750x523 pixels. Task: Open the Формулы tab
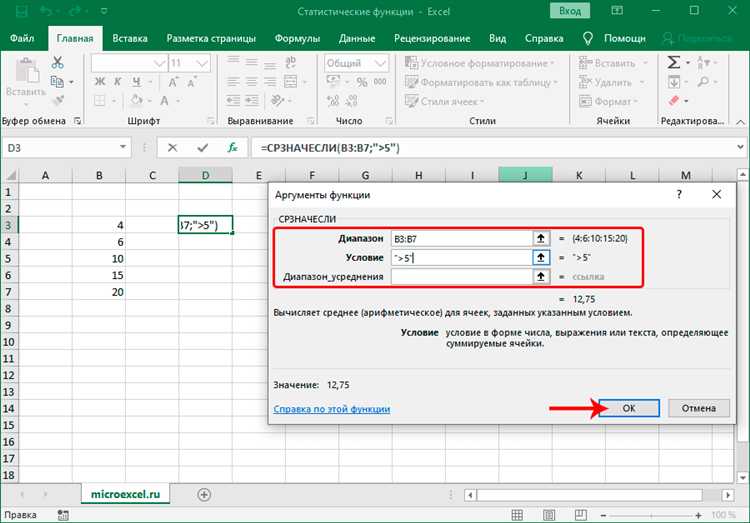click(297, 38)
